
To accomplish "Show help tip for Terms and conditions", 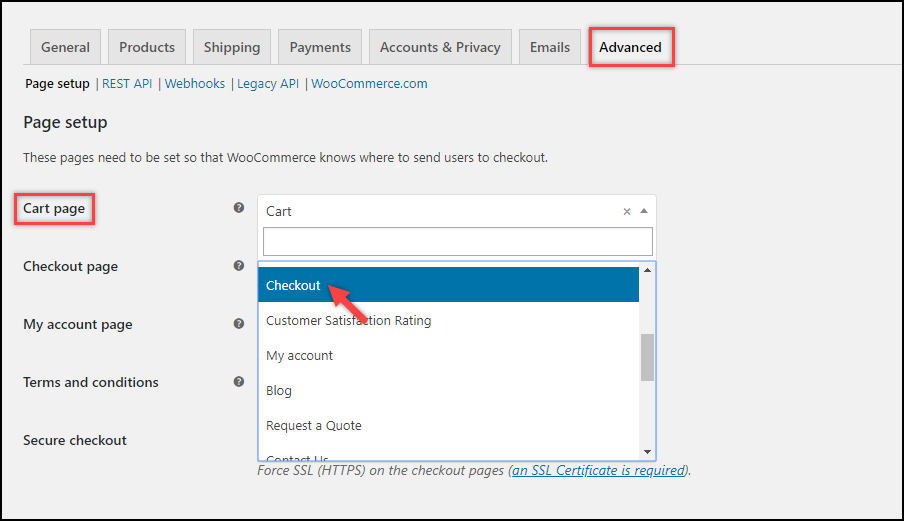I will pyautogui.click(x=239, y=382).
